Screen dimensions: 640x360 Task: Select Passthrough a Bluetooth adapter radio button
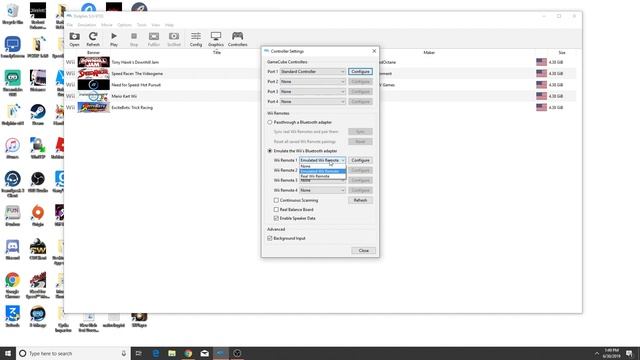click(270, 122)
